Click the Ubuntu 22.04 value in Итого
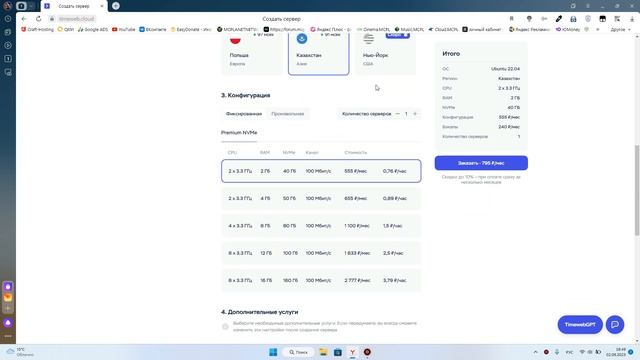 tap(505, 69)
